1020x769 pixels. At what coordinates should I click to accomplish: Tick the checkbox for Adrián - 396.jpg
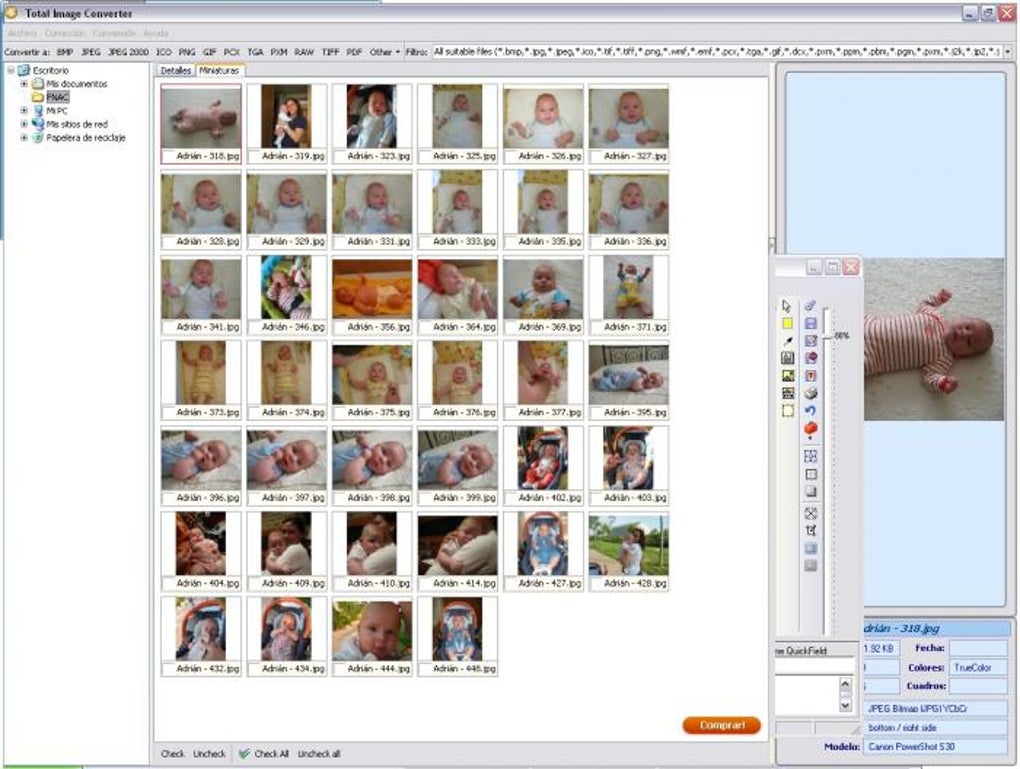[168, 498]
